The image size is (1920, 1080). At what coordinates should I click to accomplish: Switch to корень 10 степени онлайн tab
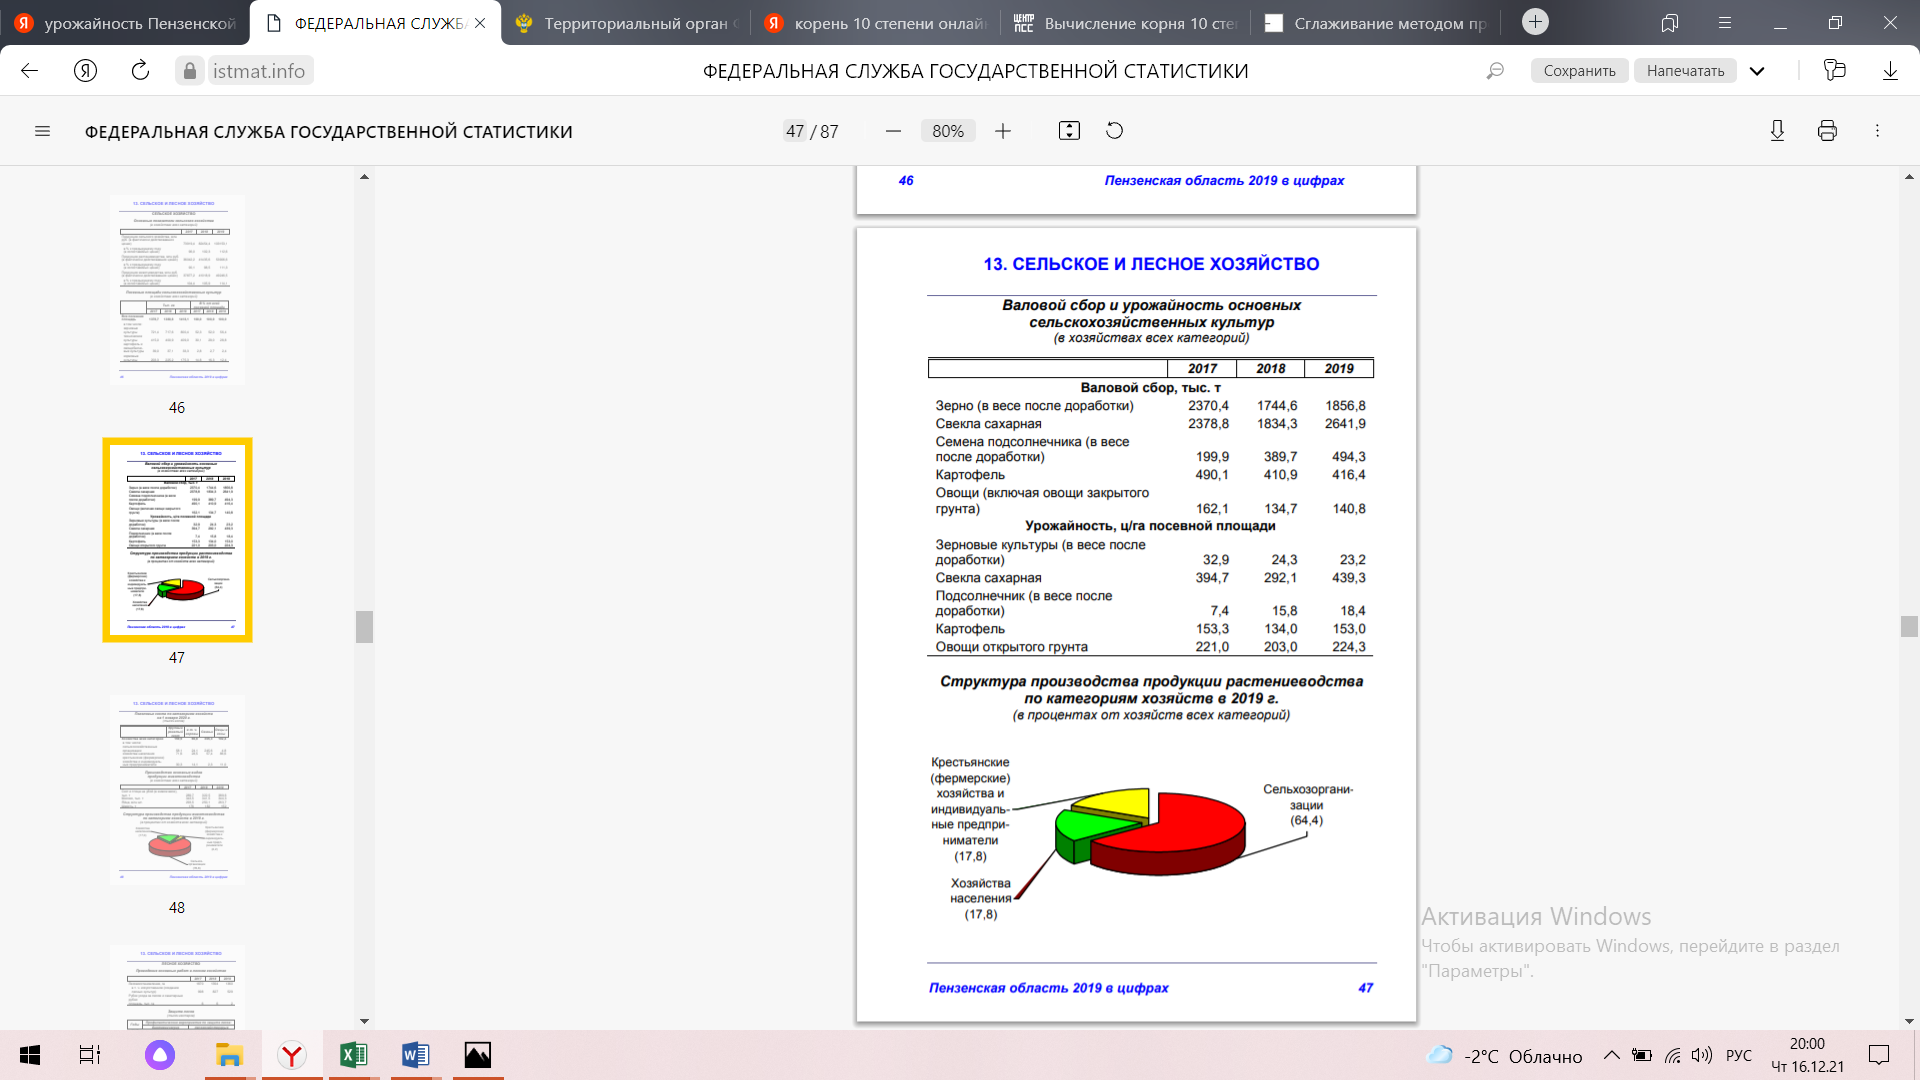point(875,23)
